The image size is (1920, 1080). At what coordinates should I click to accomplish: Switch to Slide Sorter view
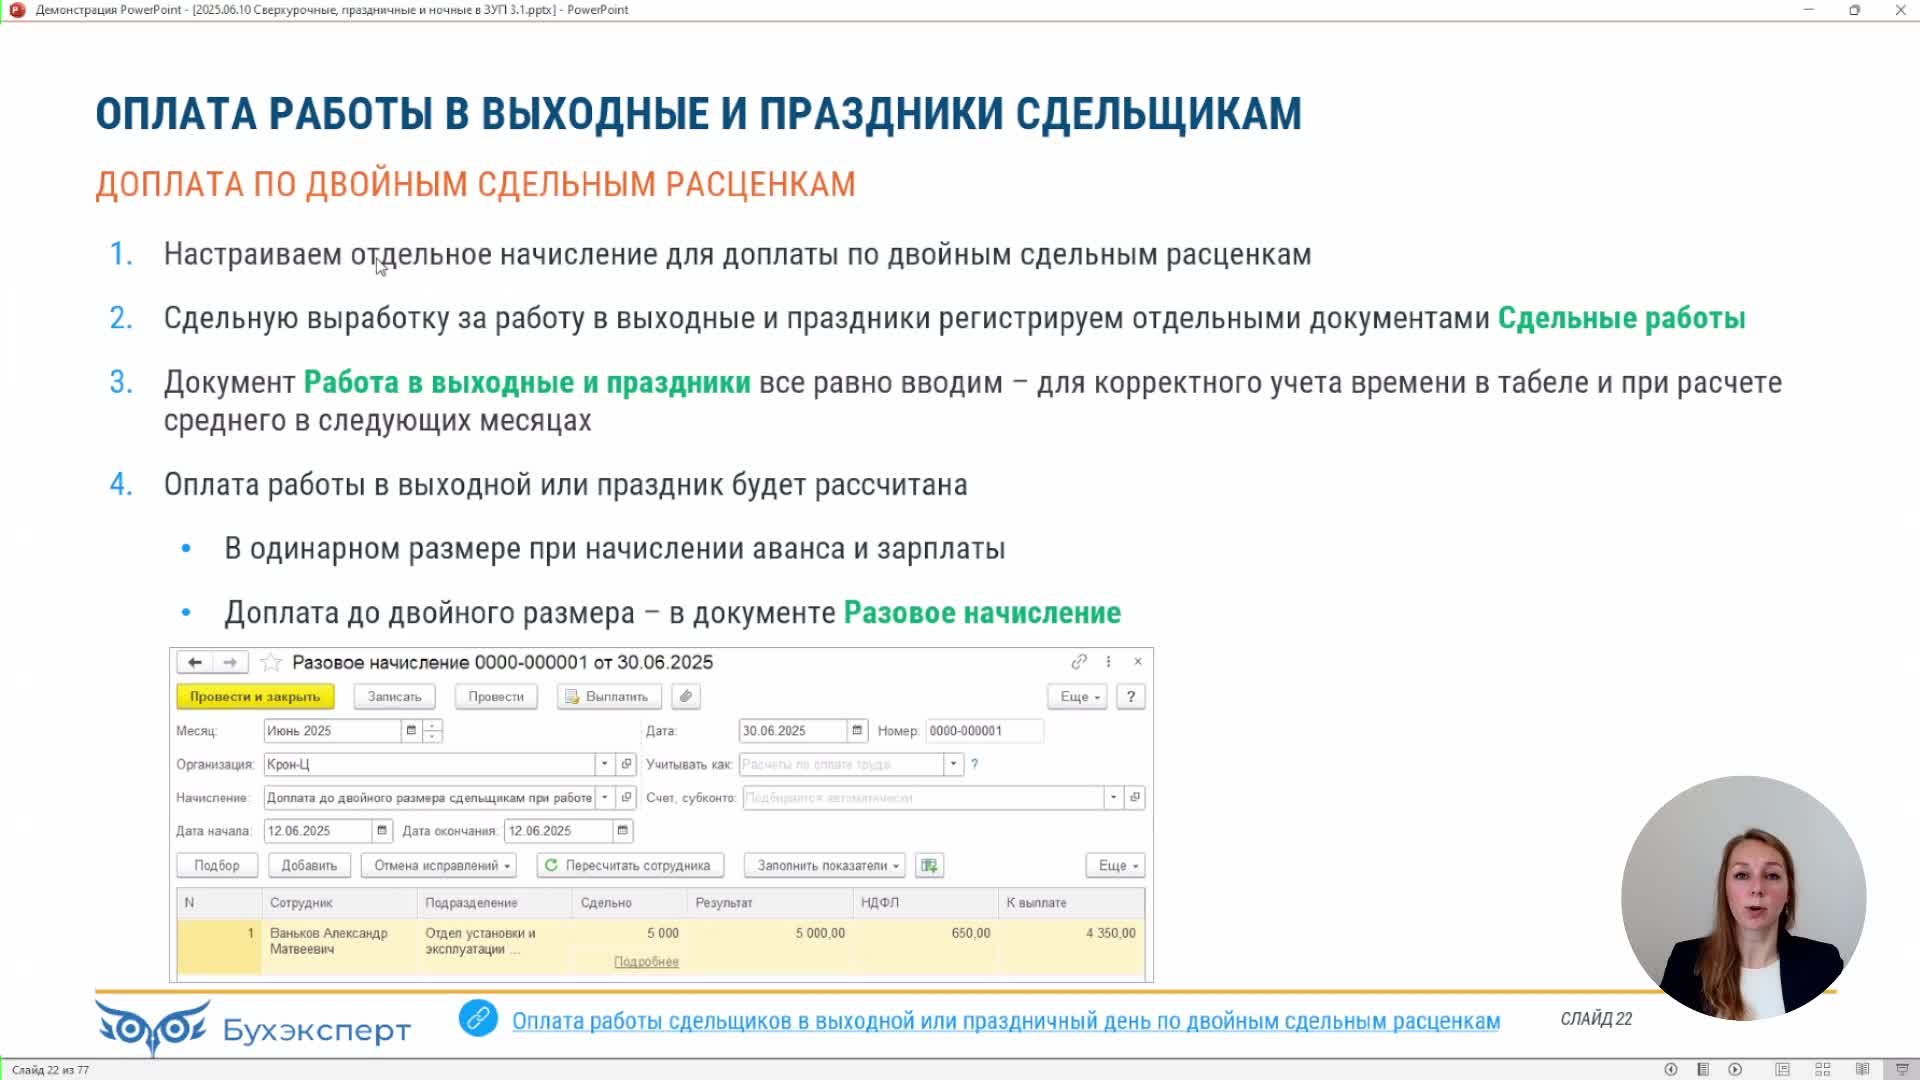[x=1822, y=1069]
